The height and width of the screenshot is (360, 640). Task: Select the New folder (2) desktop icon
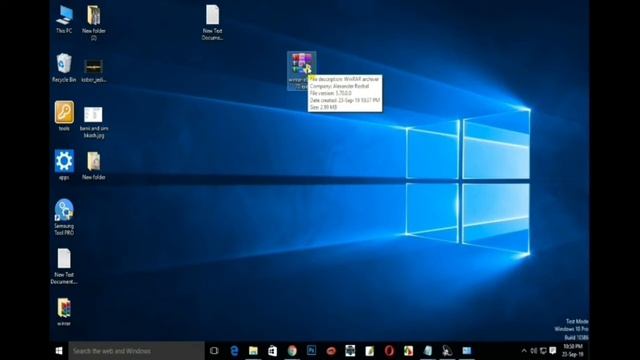[93, 22]
